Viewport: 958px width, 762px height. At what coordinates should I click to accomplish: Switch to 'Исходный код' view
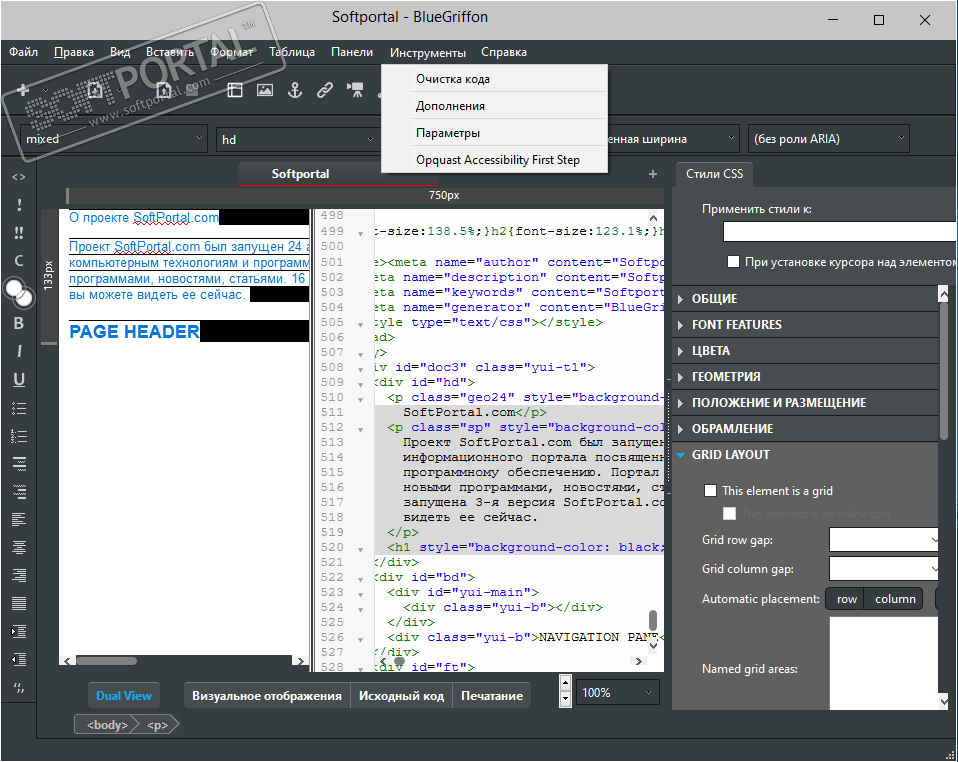(x=401, y=695)
